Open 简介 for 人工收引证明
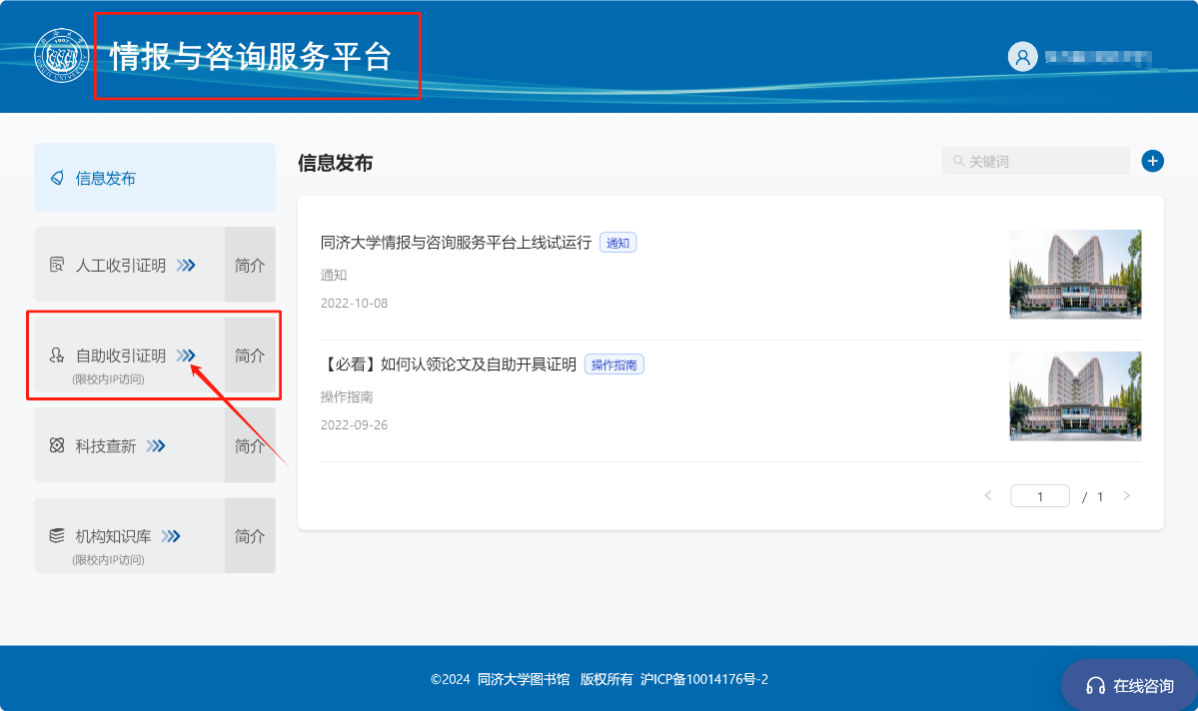The image size is (1198, 711). [250, 265]
